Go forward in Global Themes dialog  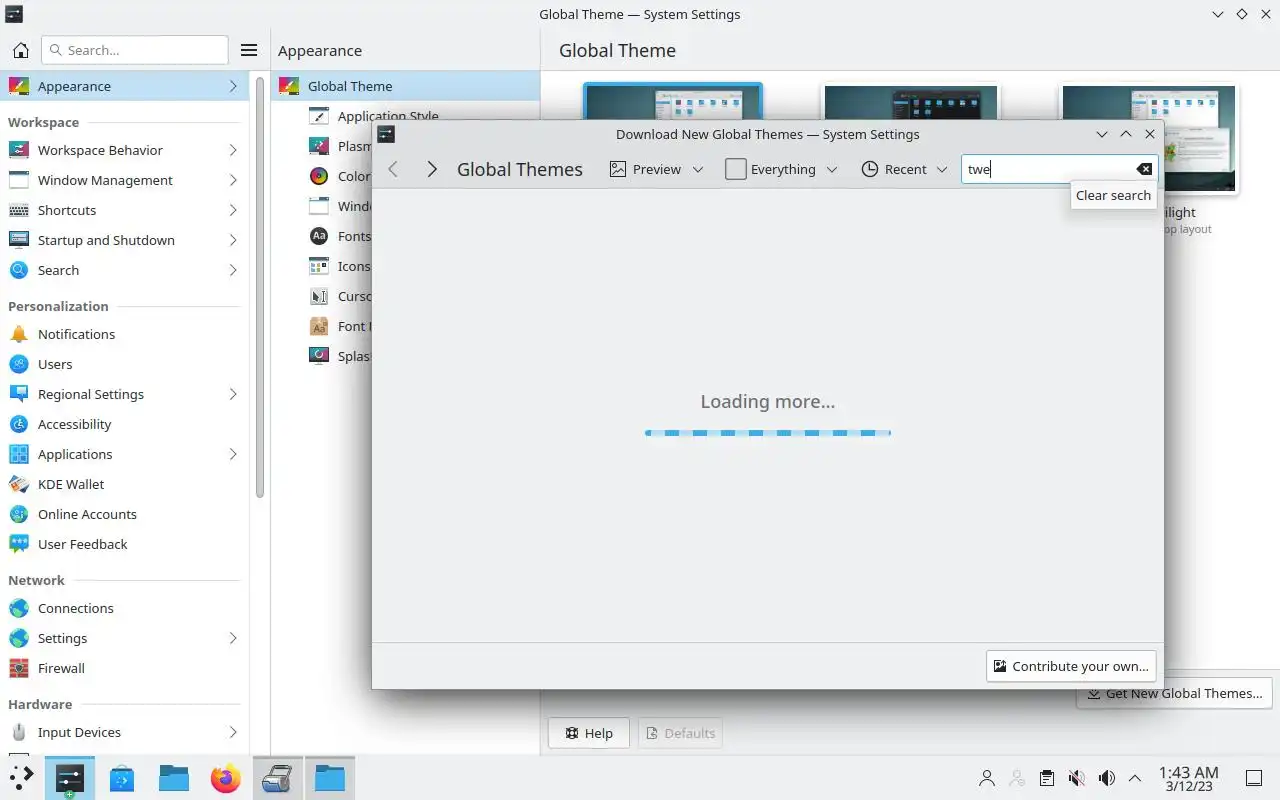pyautogui.click(x=432, y=169)
